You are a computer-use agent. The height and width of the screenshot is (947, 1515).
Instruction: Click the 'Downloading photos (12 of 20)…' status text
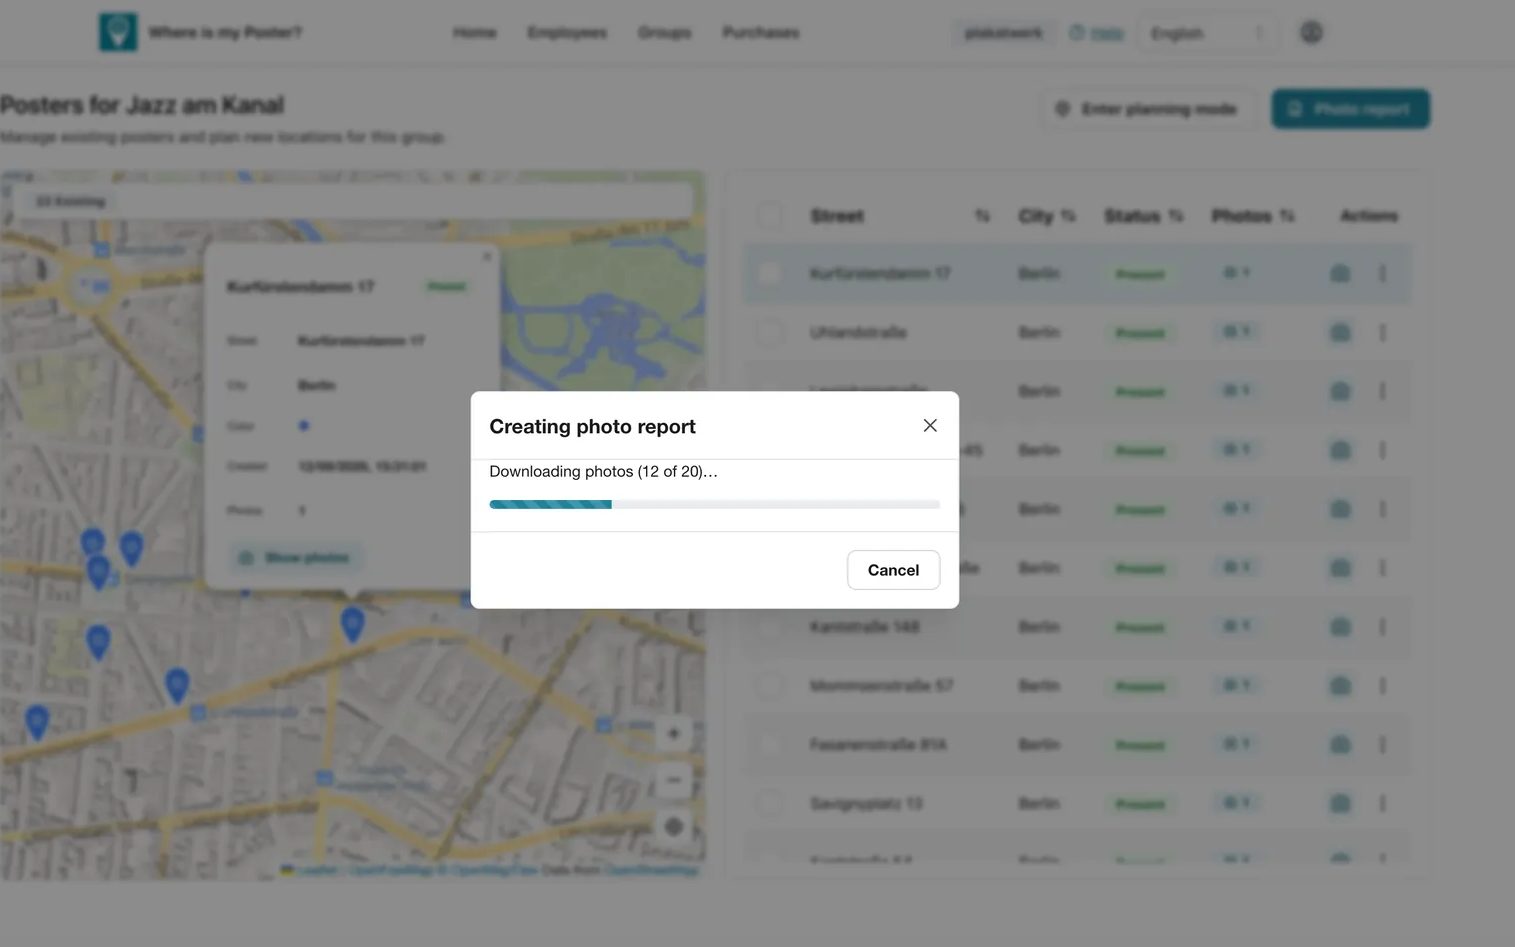click(x=603, y=472)
